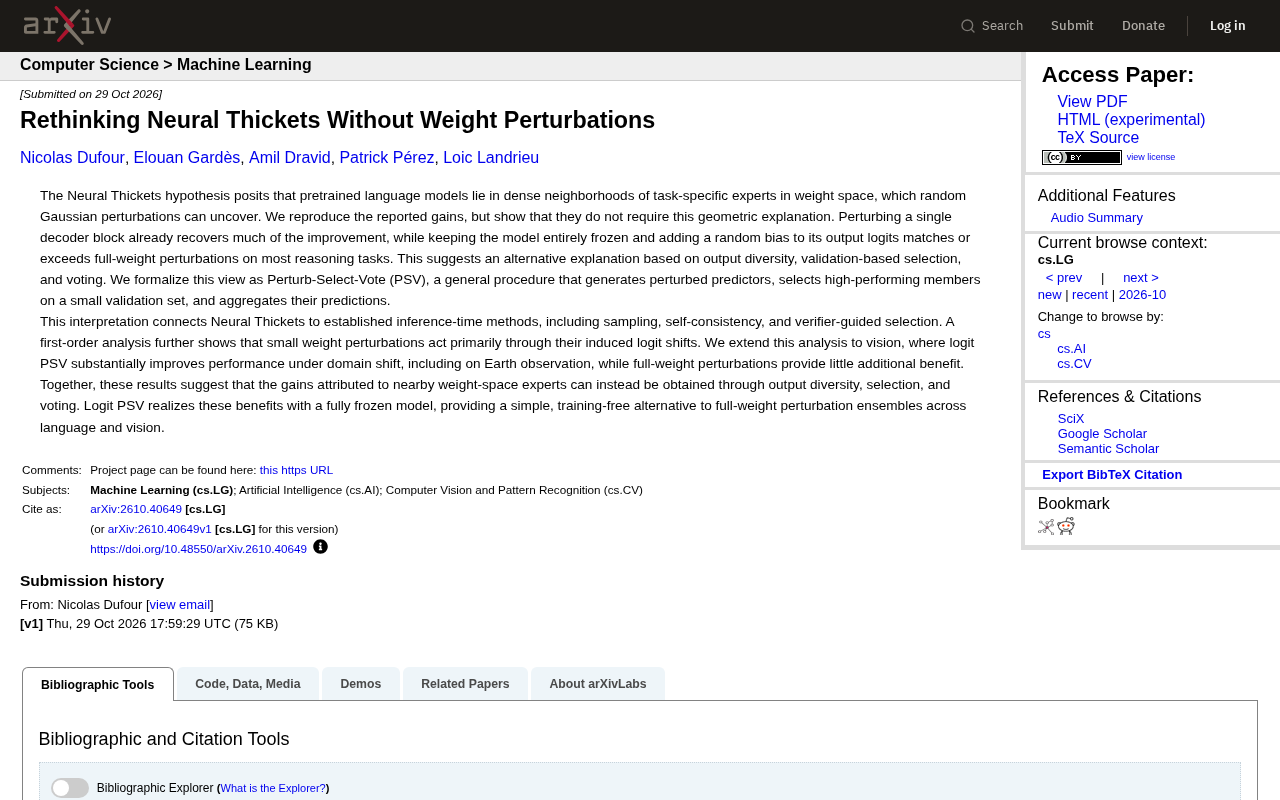Click Export BibTeX Citation
Viewport: 1280px width, 800px height.
pos(1112,475)
